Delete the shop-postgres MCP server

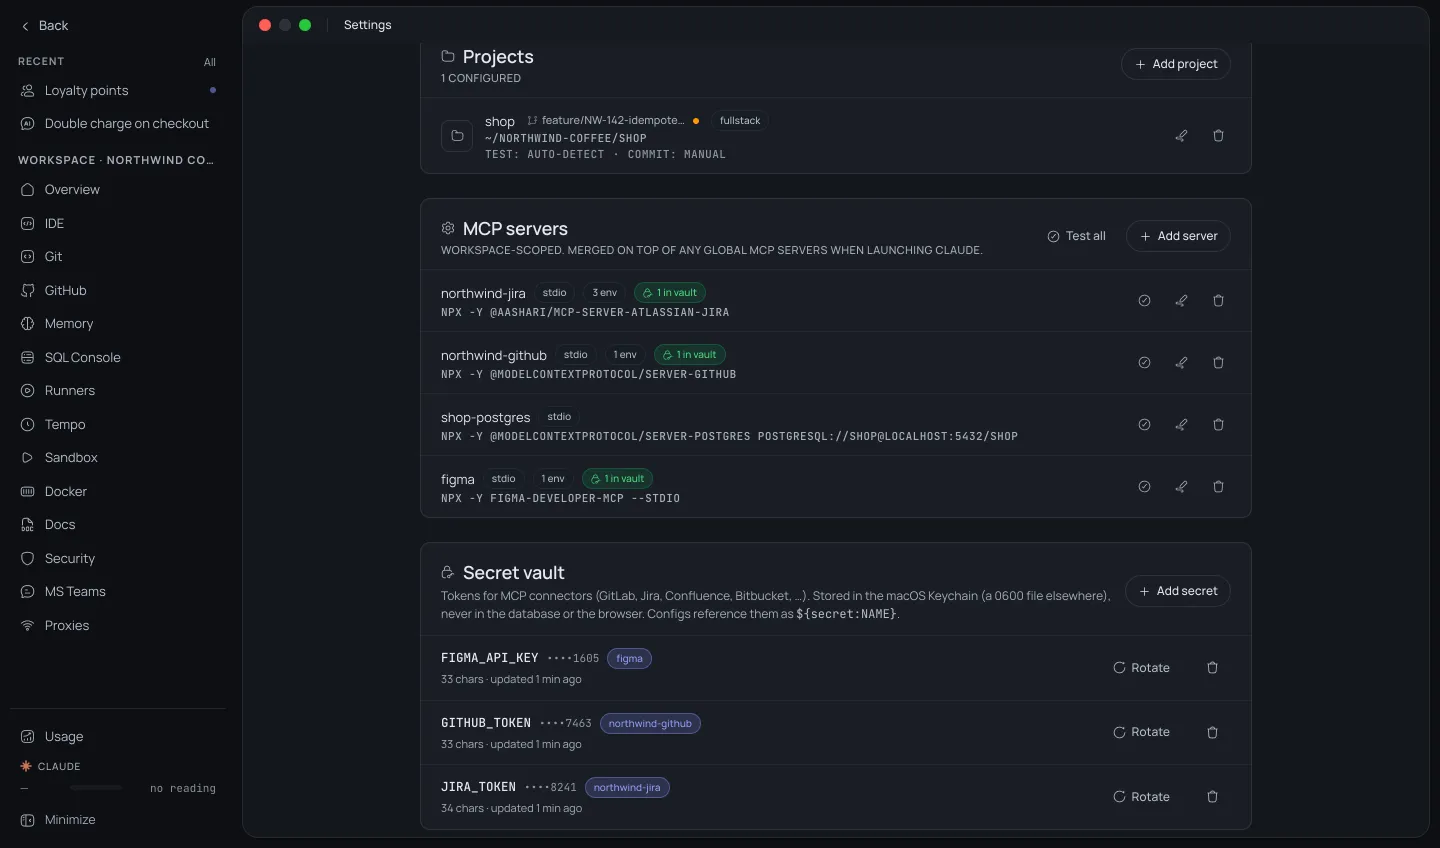click(x=1218, y=425)
